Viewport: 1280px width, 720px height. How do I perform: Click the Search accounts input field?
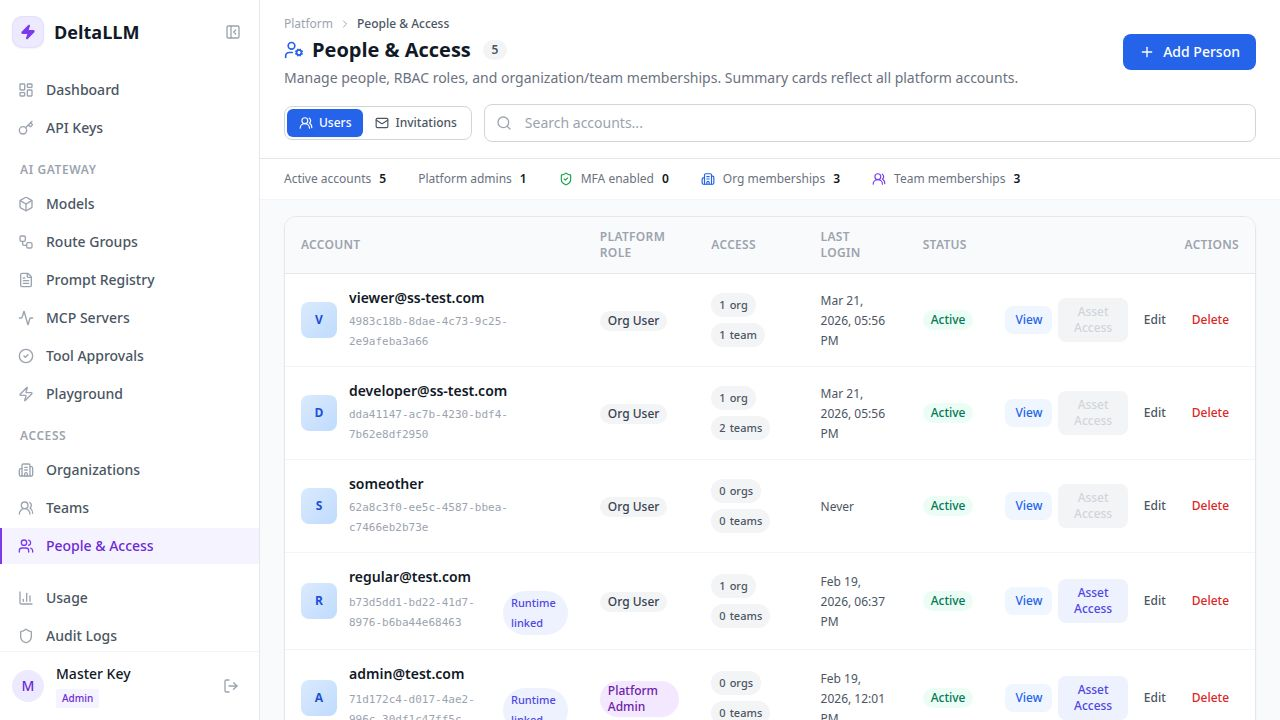[870, 123]
